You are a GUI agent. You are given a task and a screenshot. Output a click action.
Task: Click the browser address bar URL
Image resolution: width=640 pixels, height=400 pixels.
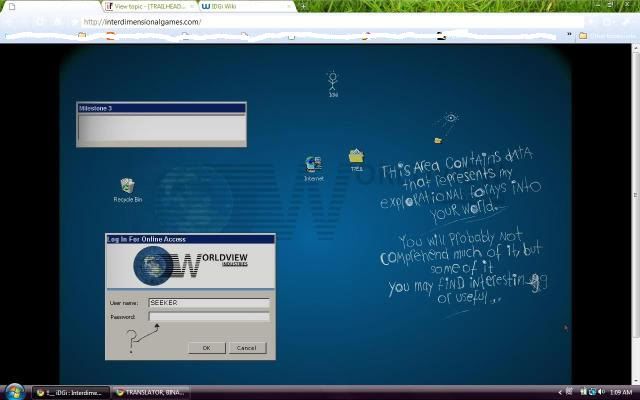[x=142, y=22]
